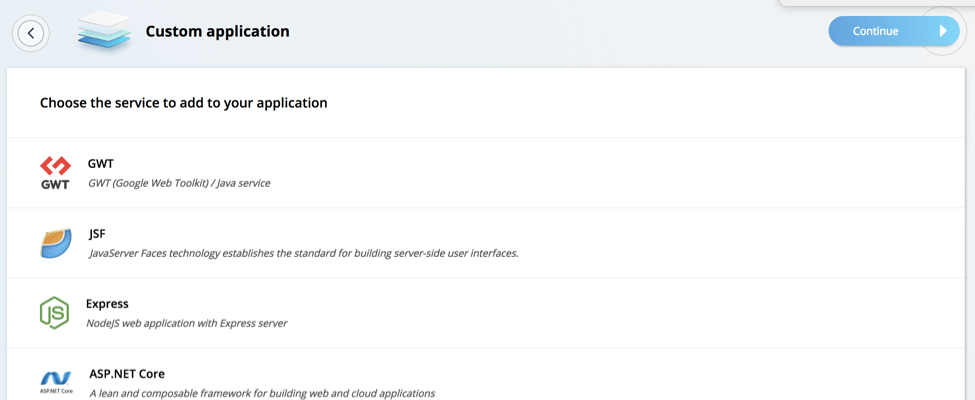Click the green NodeJS hexagon icon

(x=54, y=313)
